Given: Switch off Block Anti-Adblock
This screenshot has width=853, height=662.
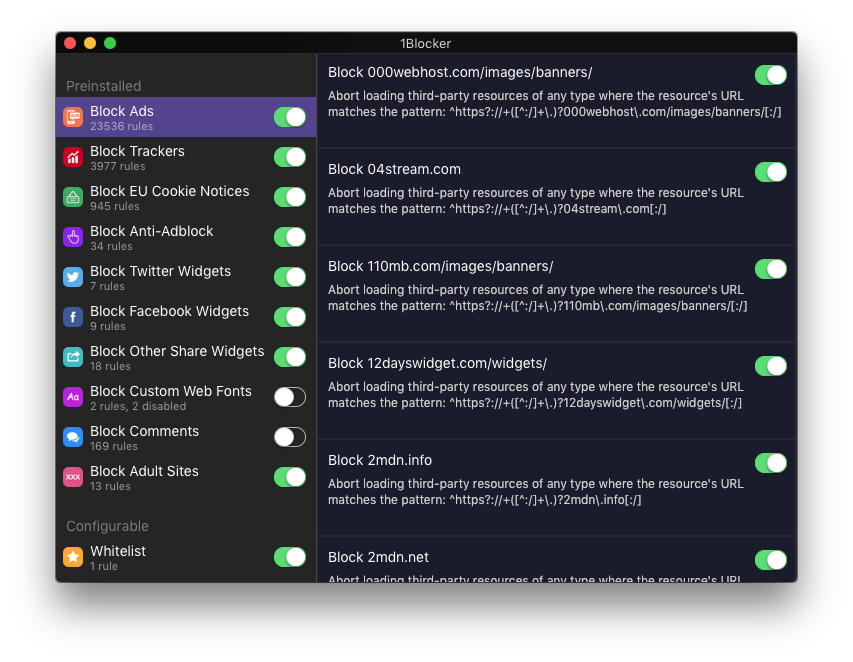Looking at the screenshot, I should (290, 237).
